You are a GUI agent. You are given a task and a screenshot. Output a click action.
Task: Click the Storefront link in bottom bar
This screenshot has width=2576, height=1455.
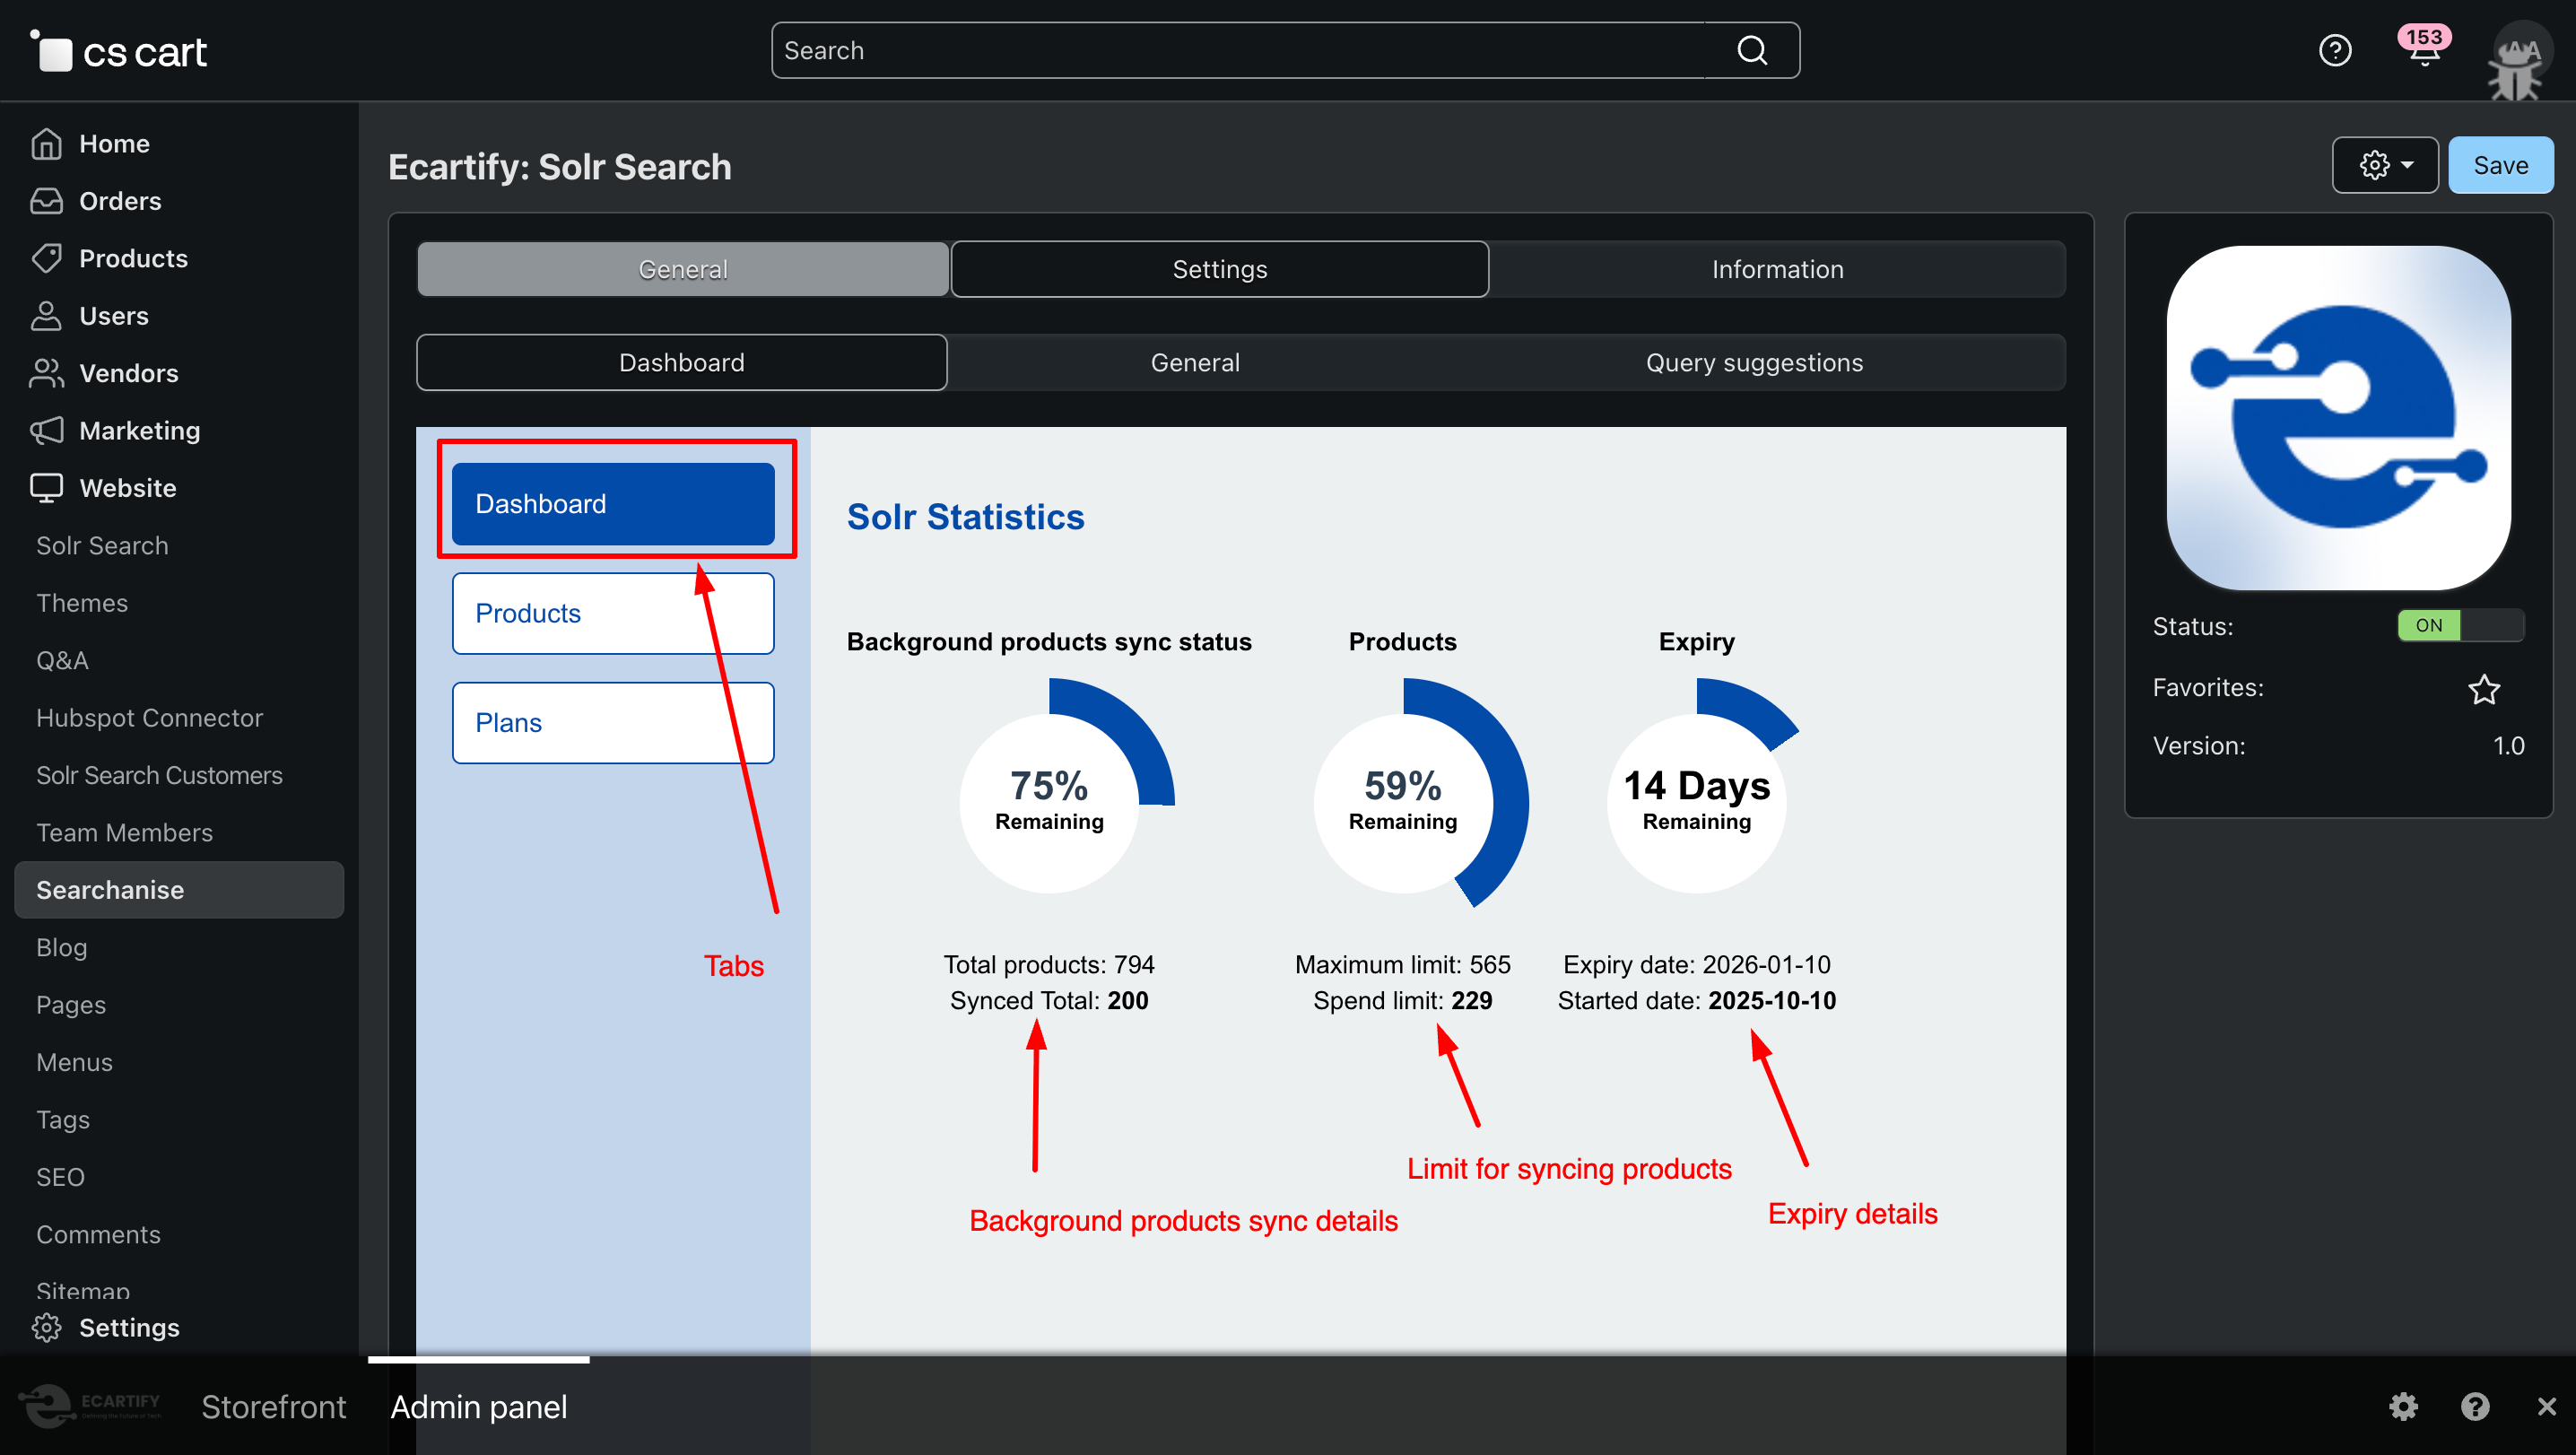[273, 1406]
